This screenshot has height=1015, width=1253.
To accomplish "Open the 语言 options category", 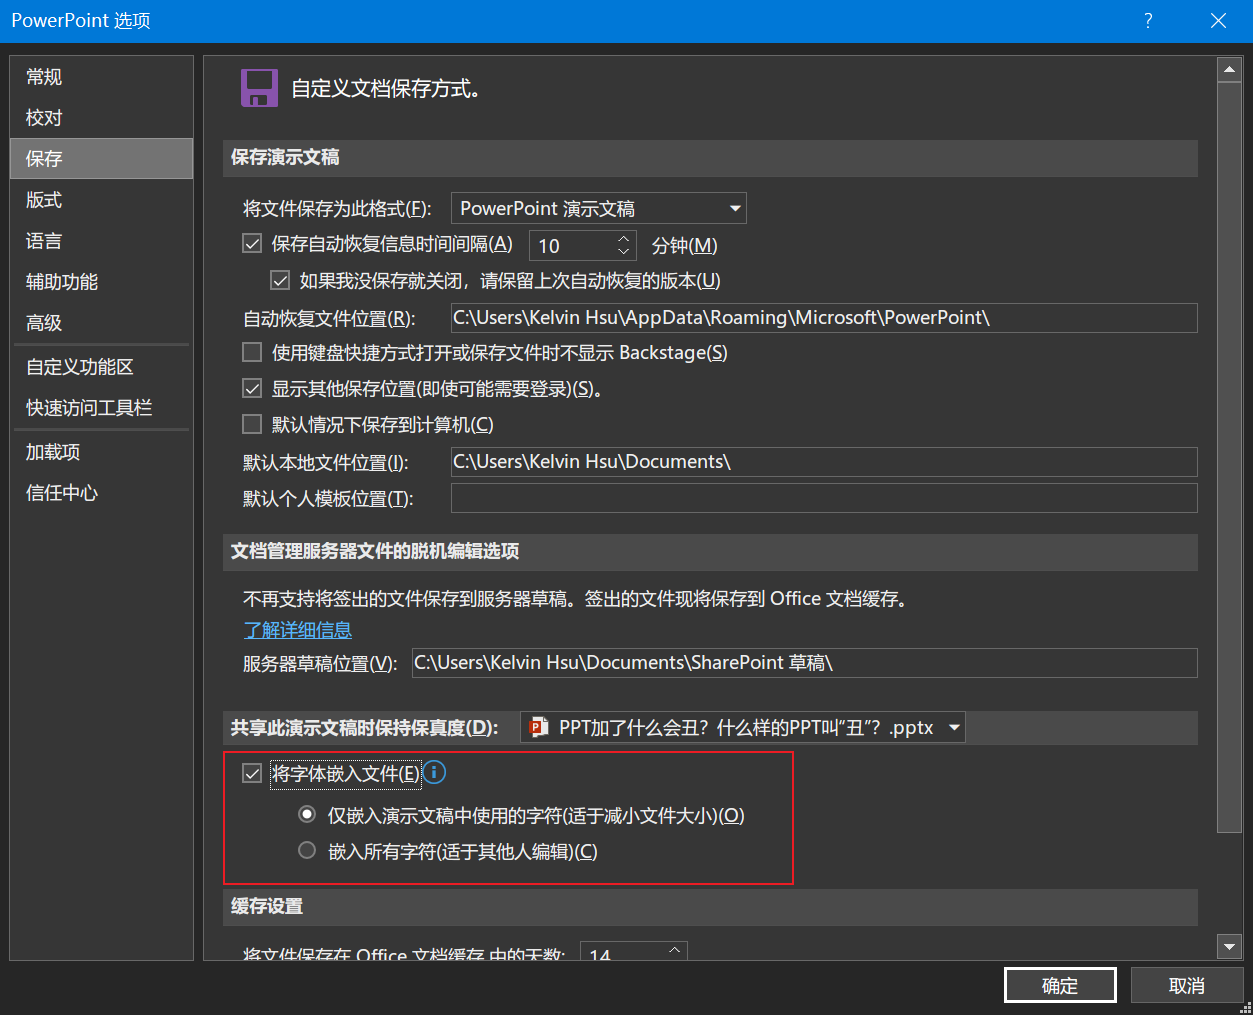I will 101,241.
